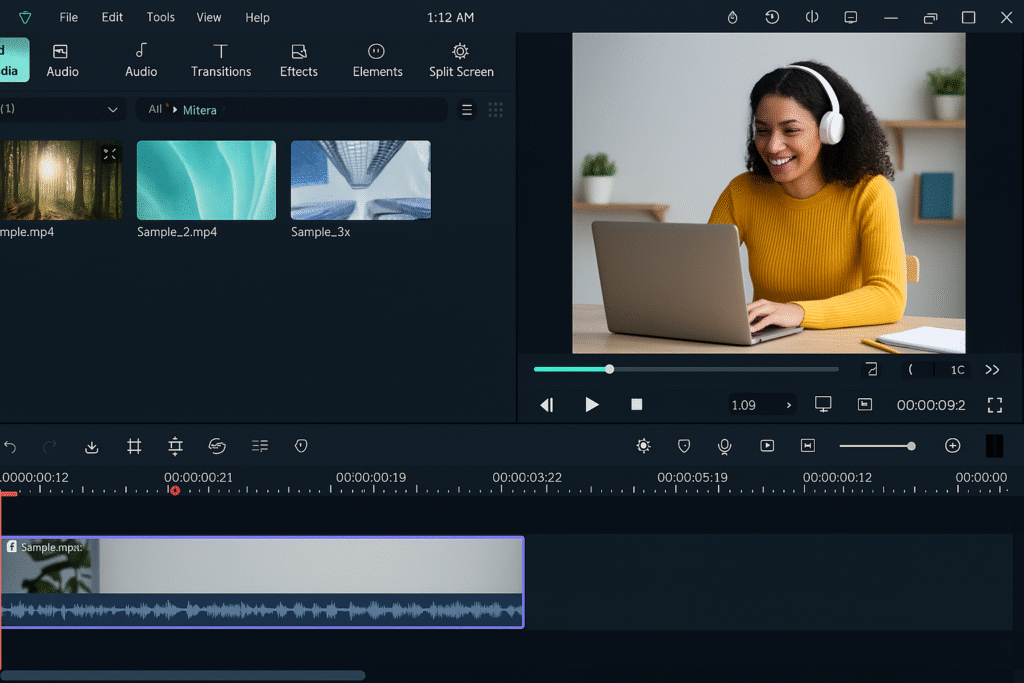Open the Tools menu

pyautogui.click(x=160, y=17)
